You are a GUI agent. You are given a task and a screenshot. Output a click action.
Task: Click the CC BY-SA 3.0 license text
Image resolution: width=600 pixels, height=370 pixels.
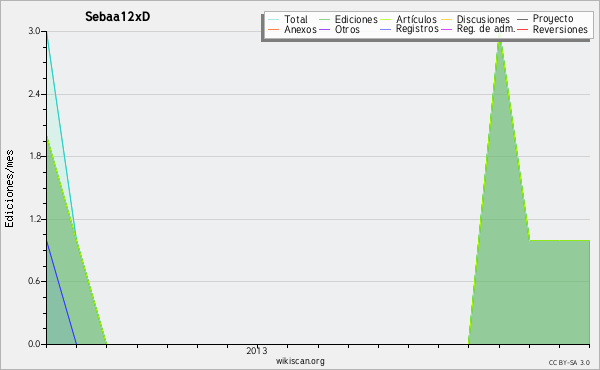tap(569, 362)
